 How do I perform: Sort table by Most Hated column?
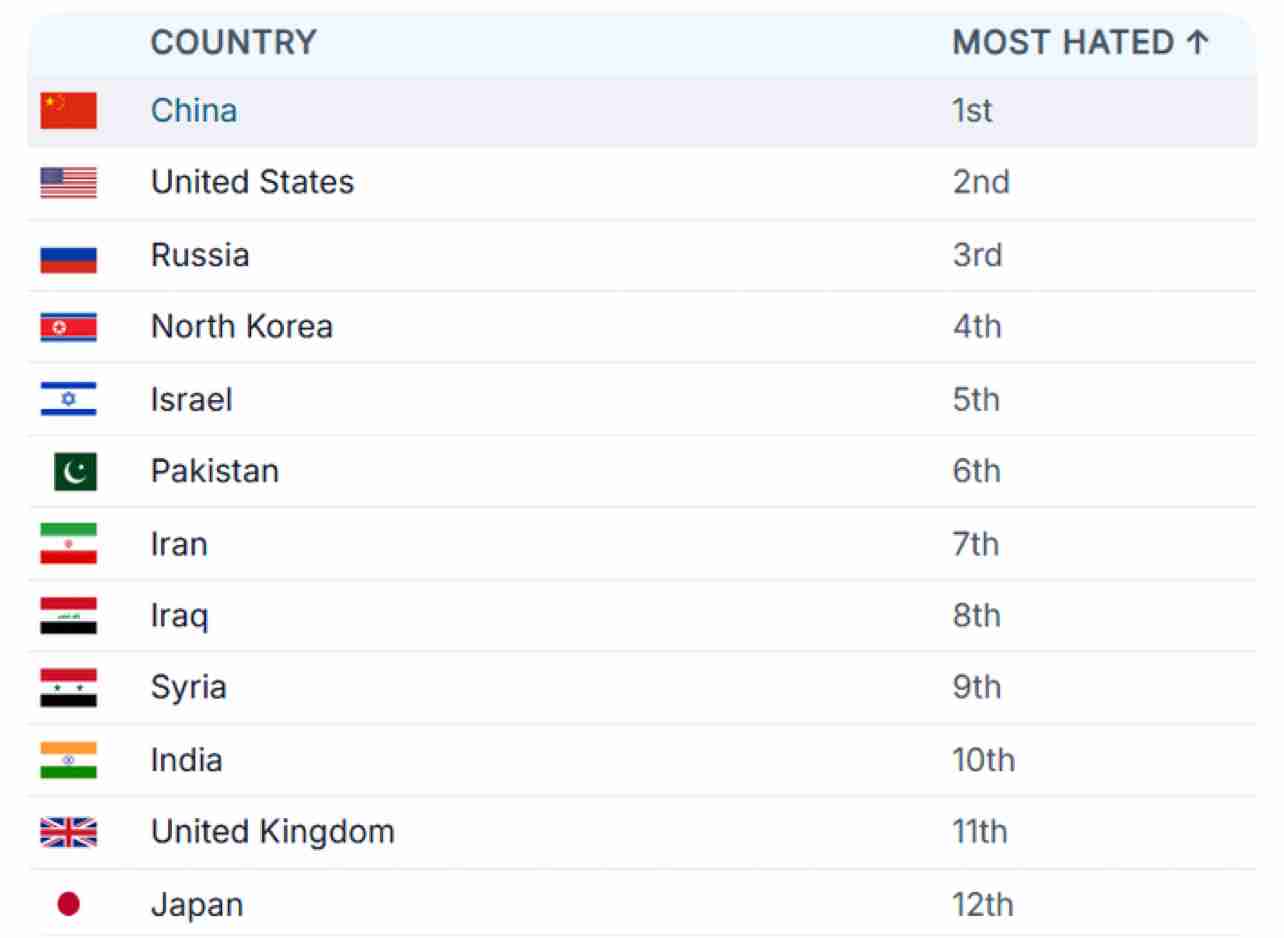point(1080,42)
